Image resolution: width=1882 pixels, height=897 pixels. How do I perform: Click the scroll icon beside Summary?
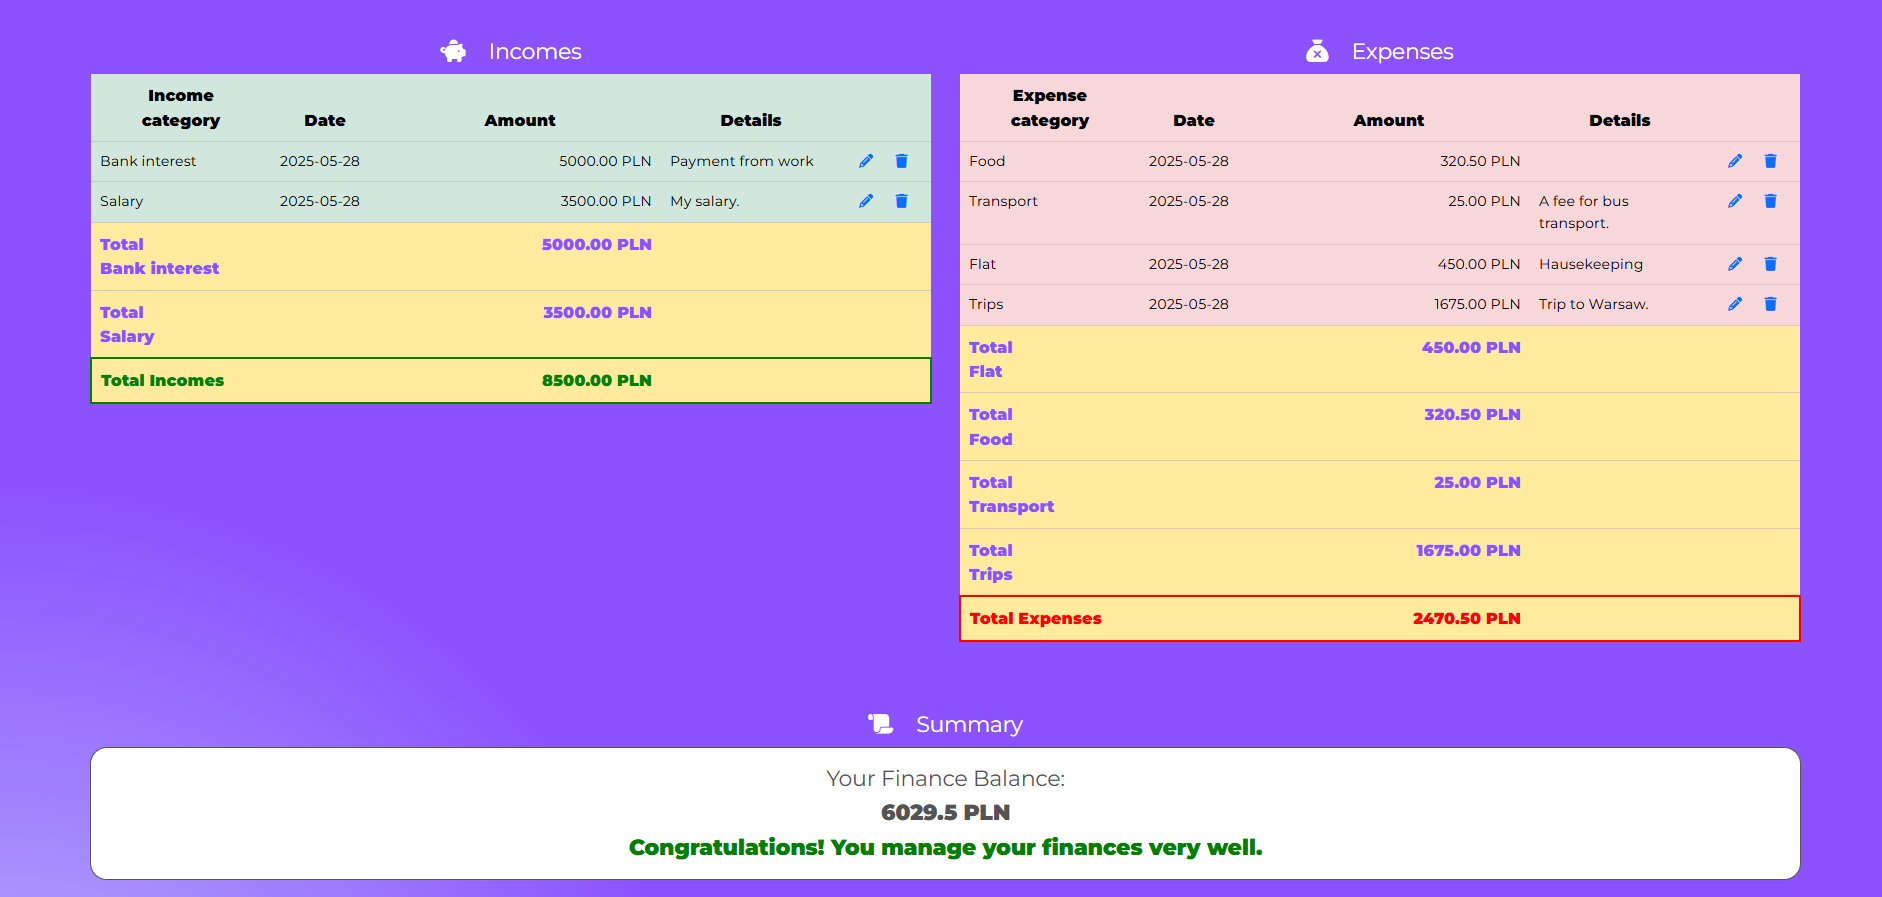880,724
